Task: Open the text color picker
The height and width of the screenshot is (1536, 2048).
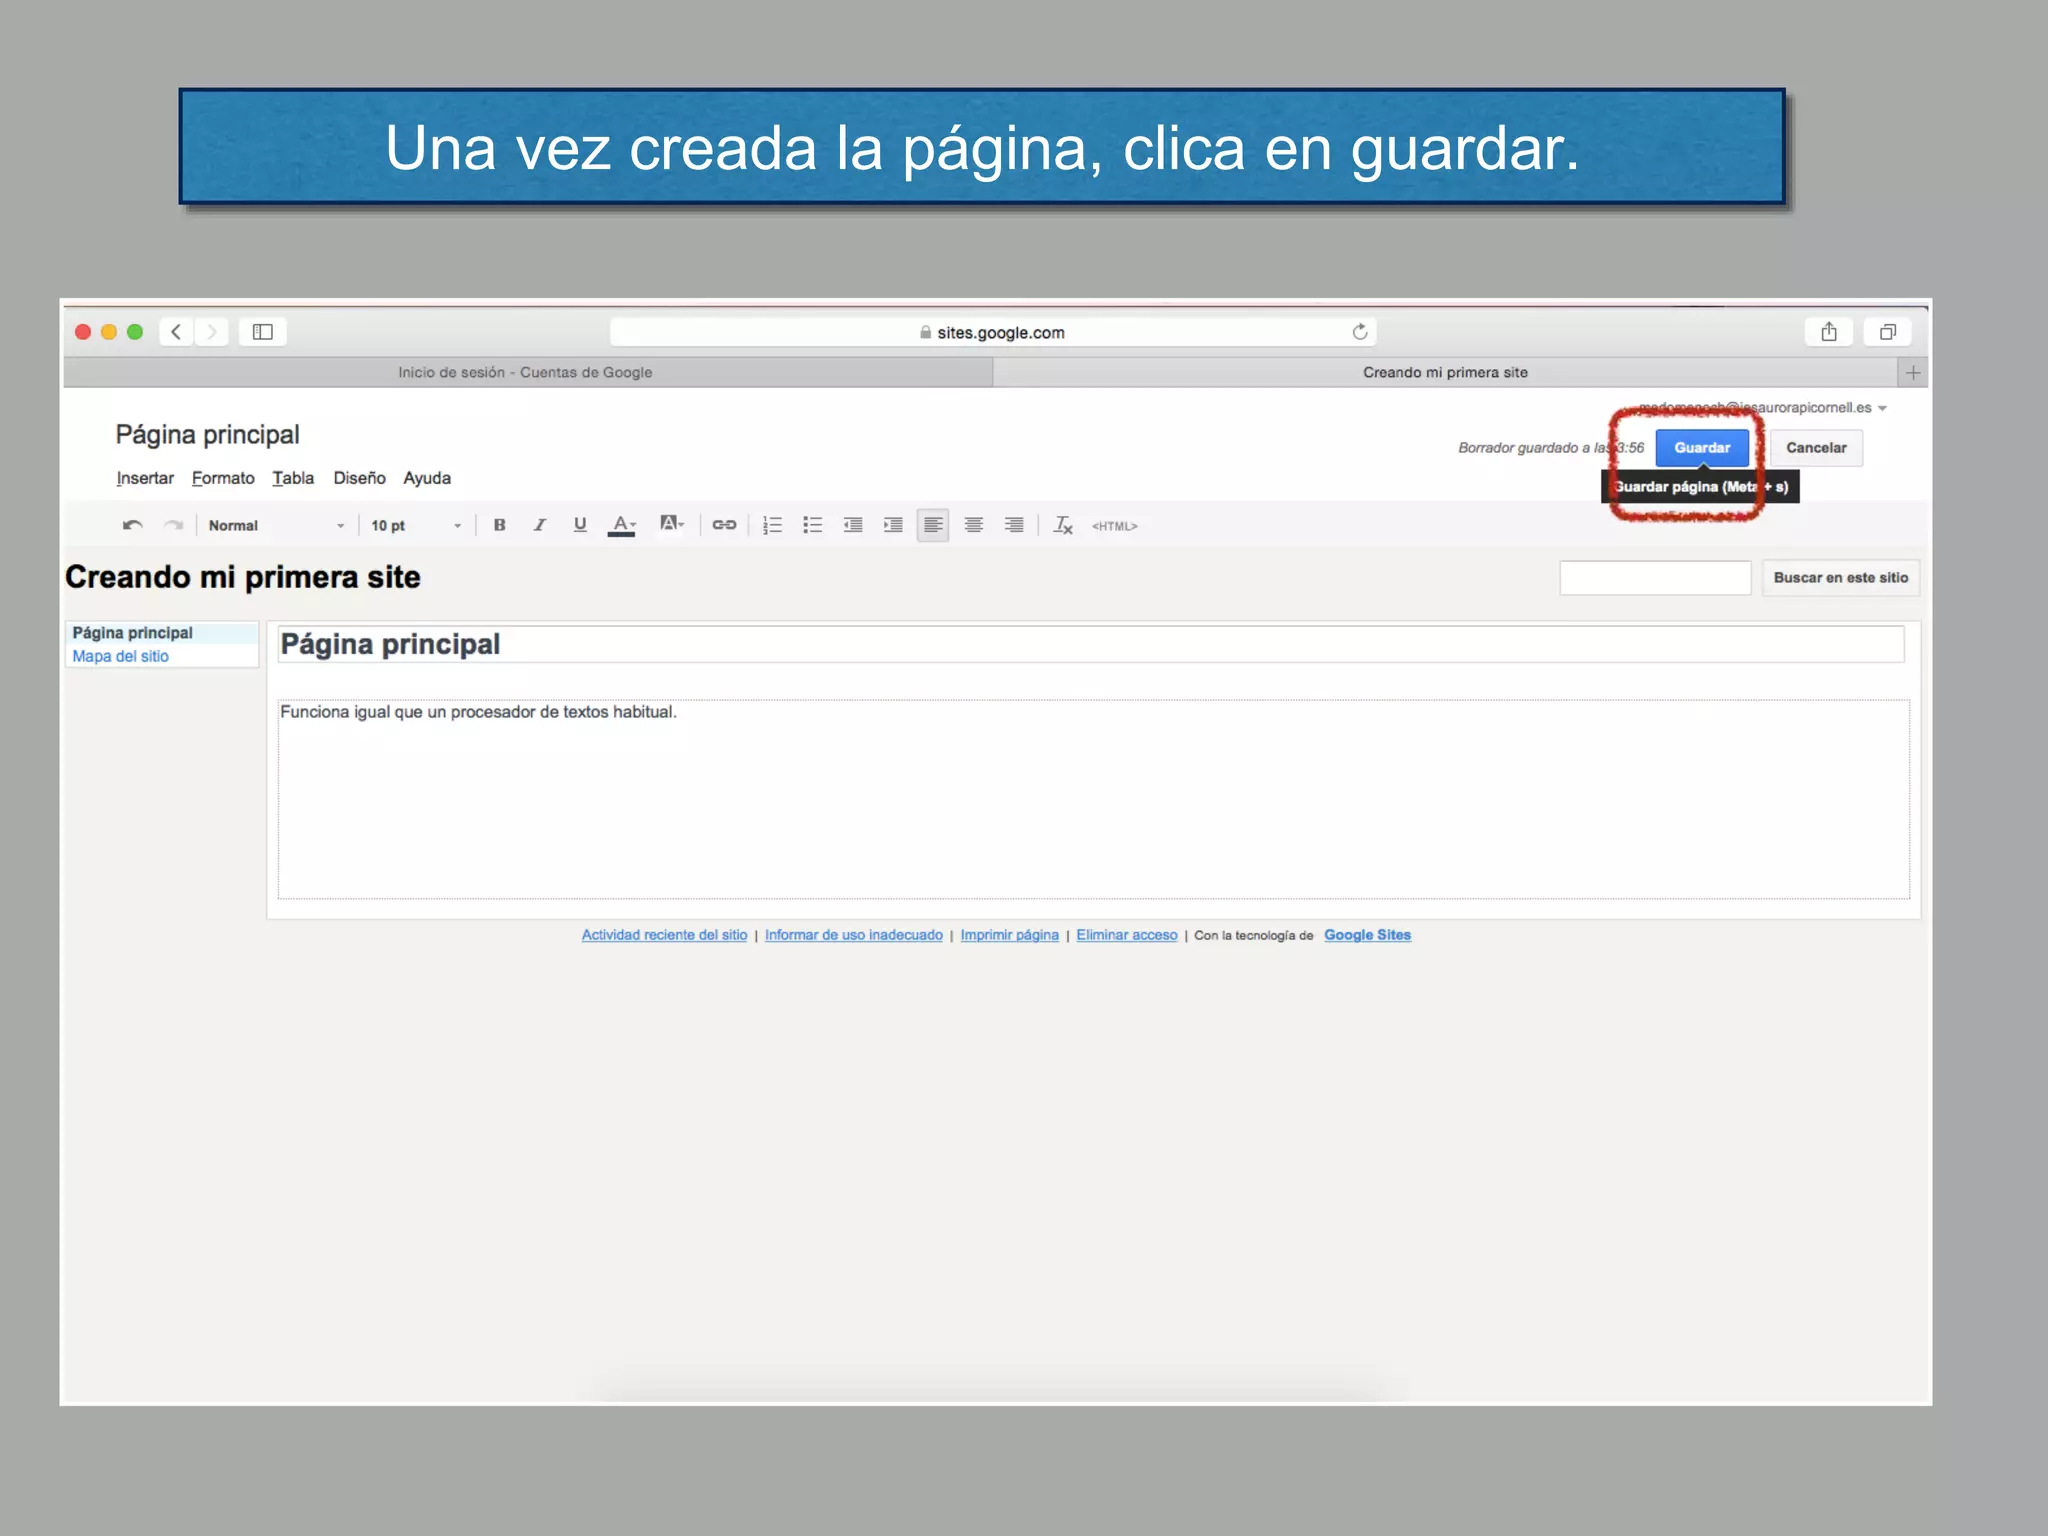Action: pyautogui.click(x=622, y=525)
